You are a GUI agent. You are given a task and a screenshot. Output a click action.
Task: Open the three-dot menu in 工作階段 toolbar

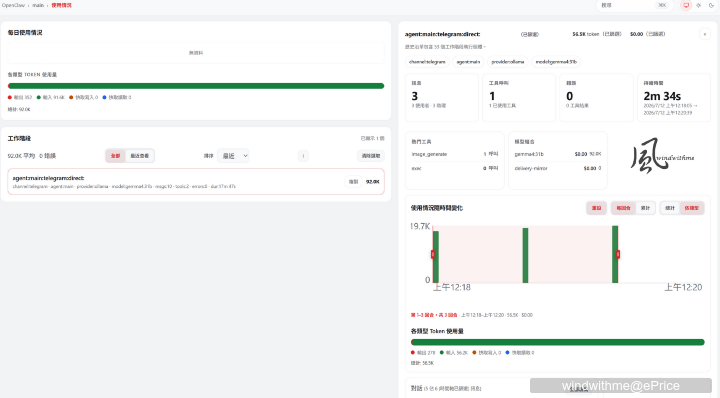click(303, 156)
